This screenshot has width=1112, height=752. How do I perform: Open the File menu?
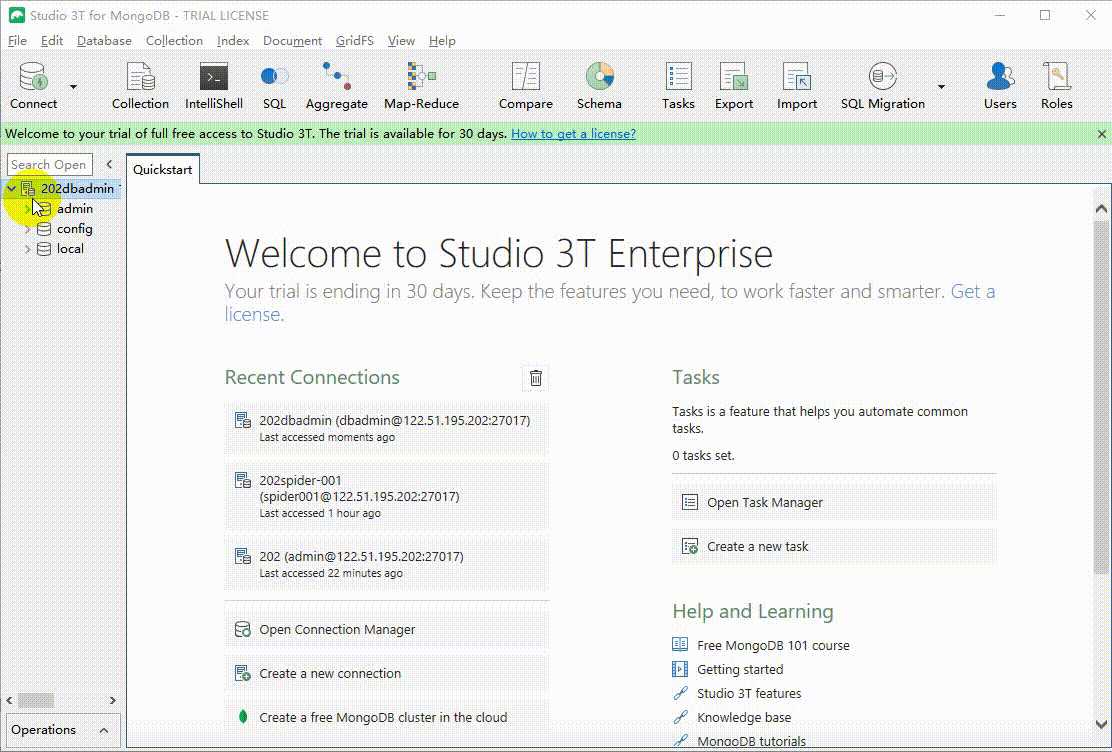pos(17,40)
